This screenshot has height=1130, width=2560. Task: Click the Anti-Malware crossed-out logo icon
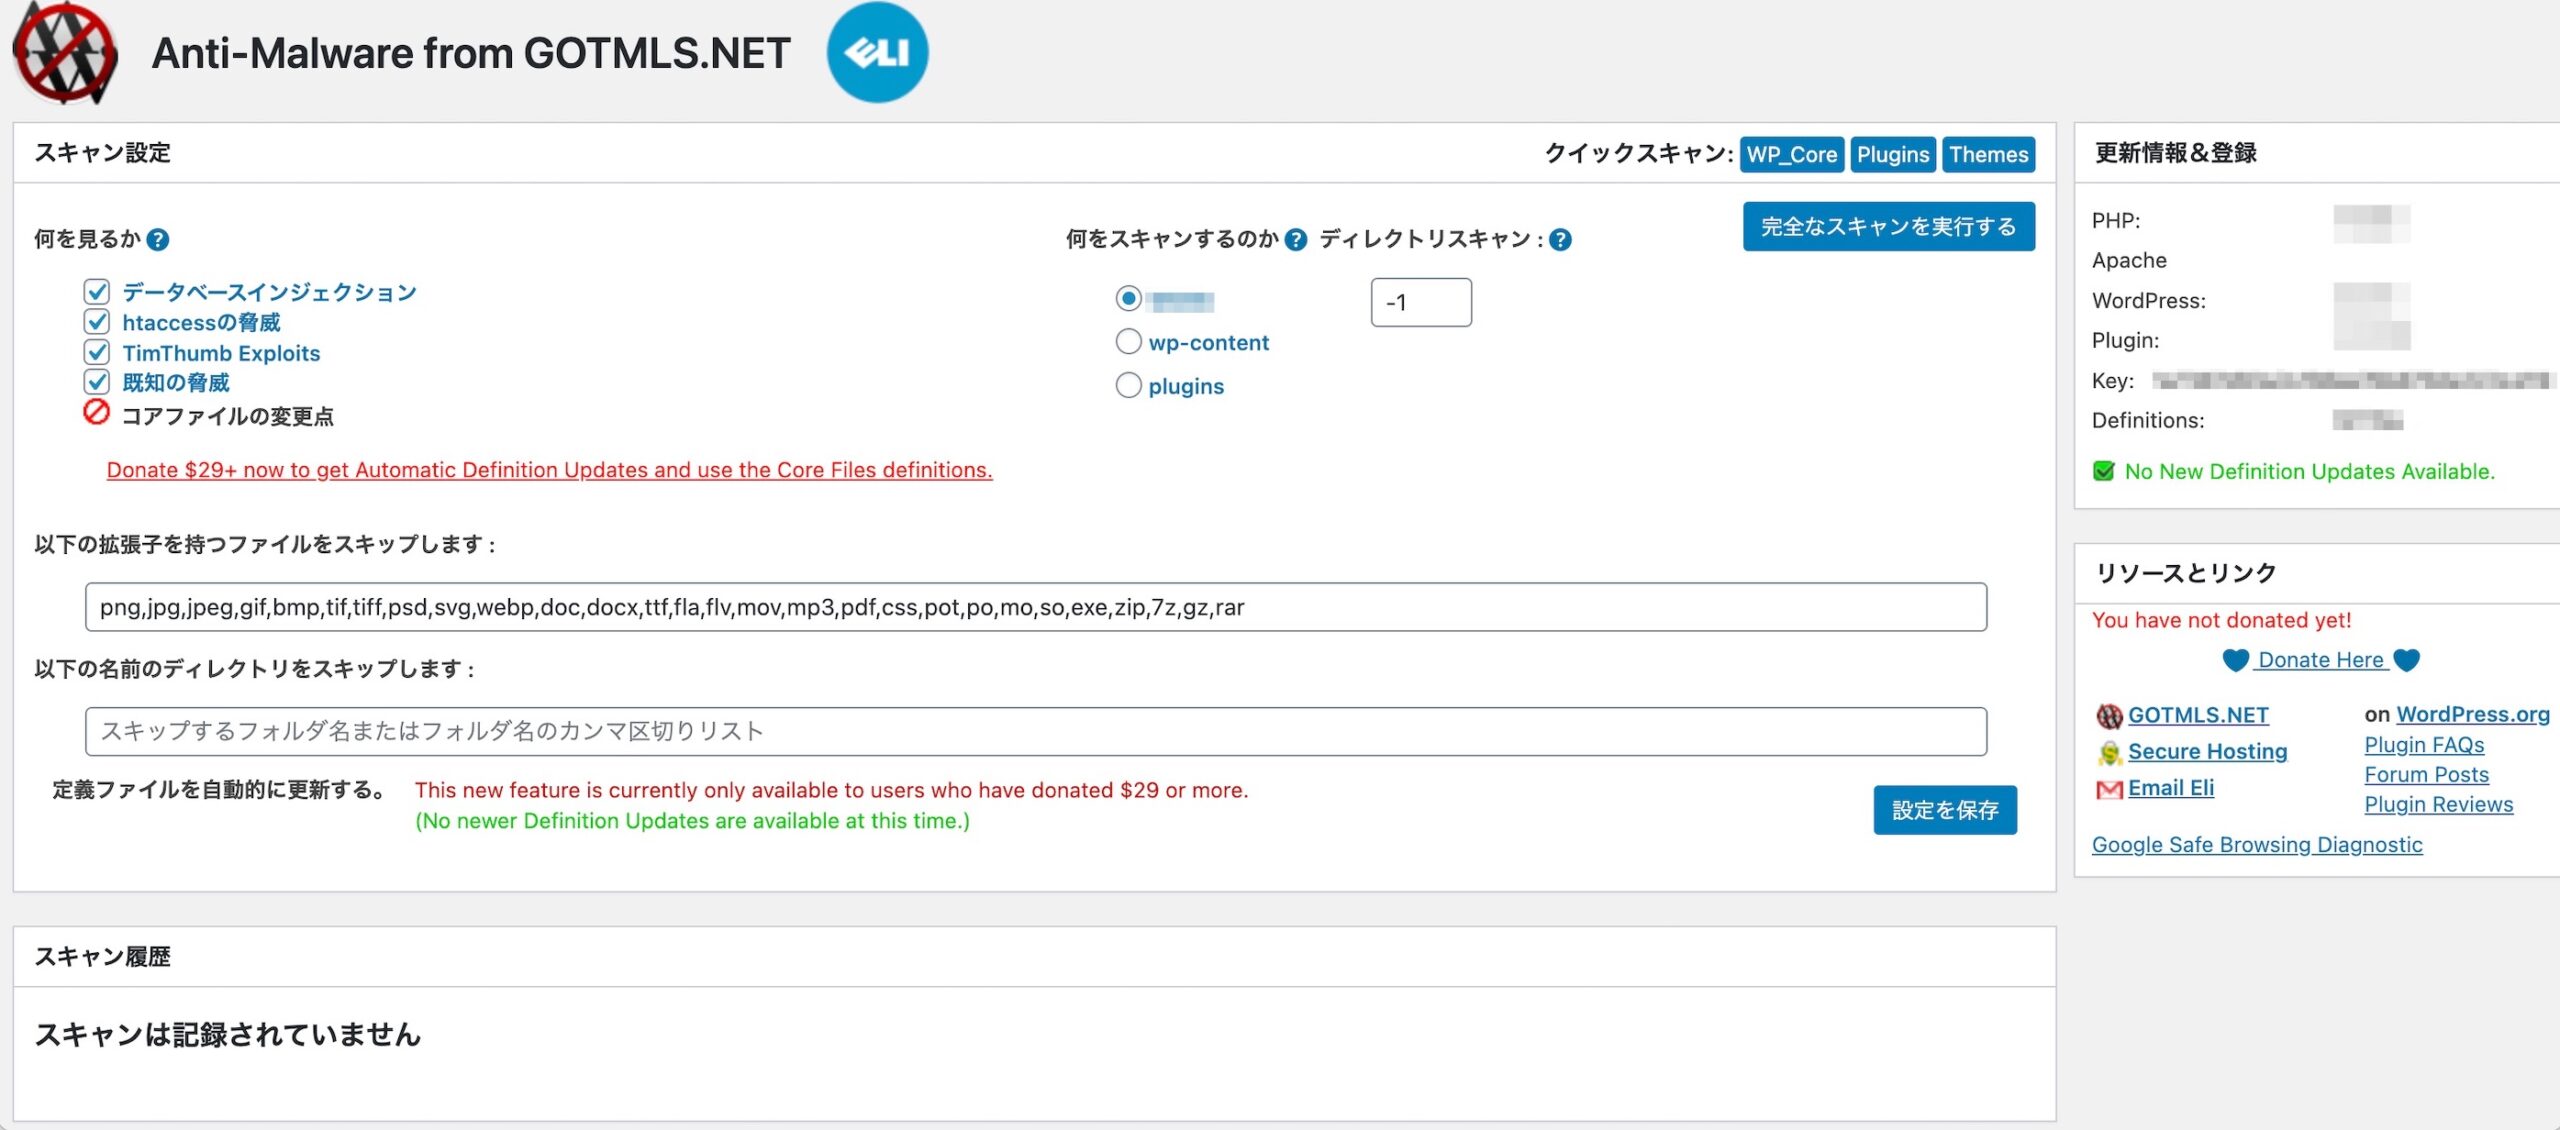tap(65, 53)
